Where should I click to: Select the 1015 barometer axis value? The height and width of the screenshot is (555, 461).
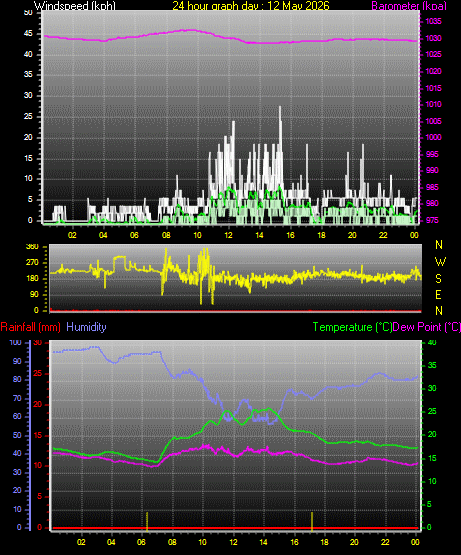tap(433, 88)
